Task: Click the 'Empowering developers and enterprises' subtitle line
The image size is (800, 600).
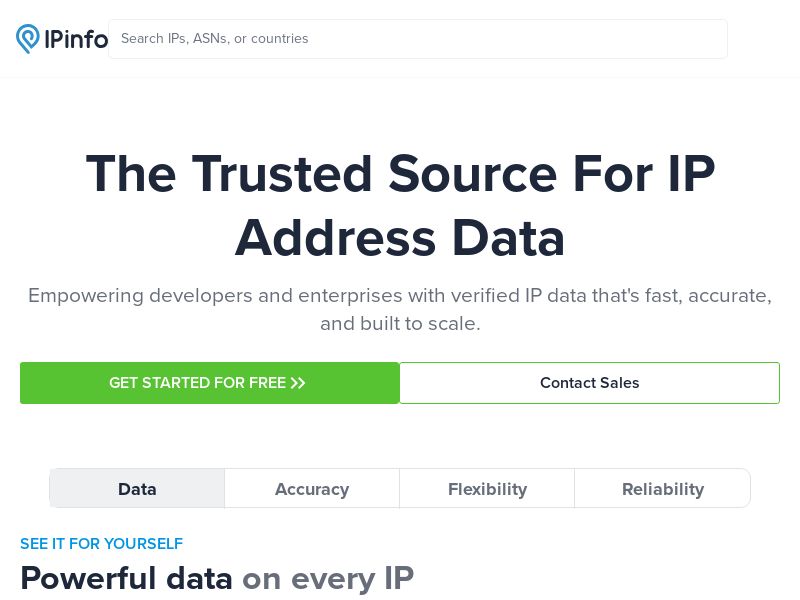Action: click(x=400, y=296)
